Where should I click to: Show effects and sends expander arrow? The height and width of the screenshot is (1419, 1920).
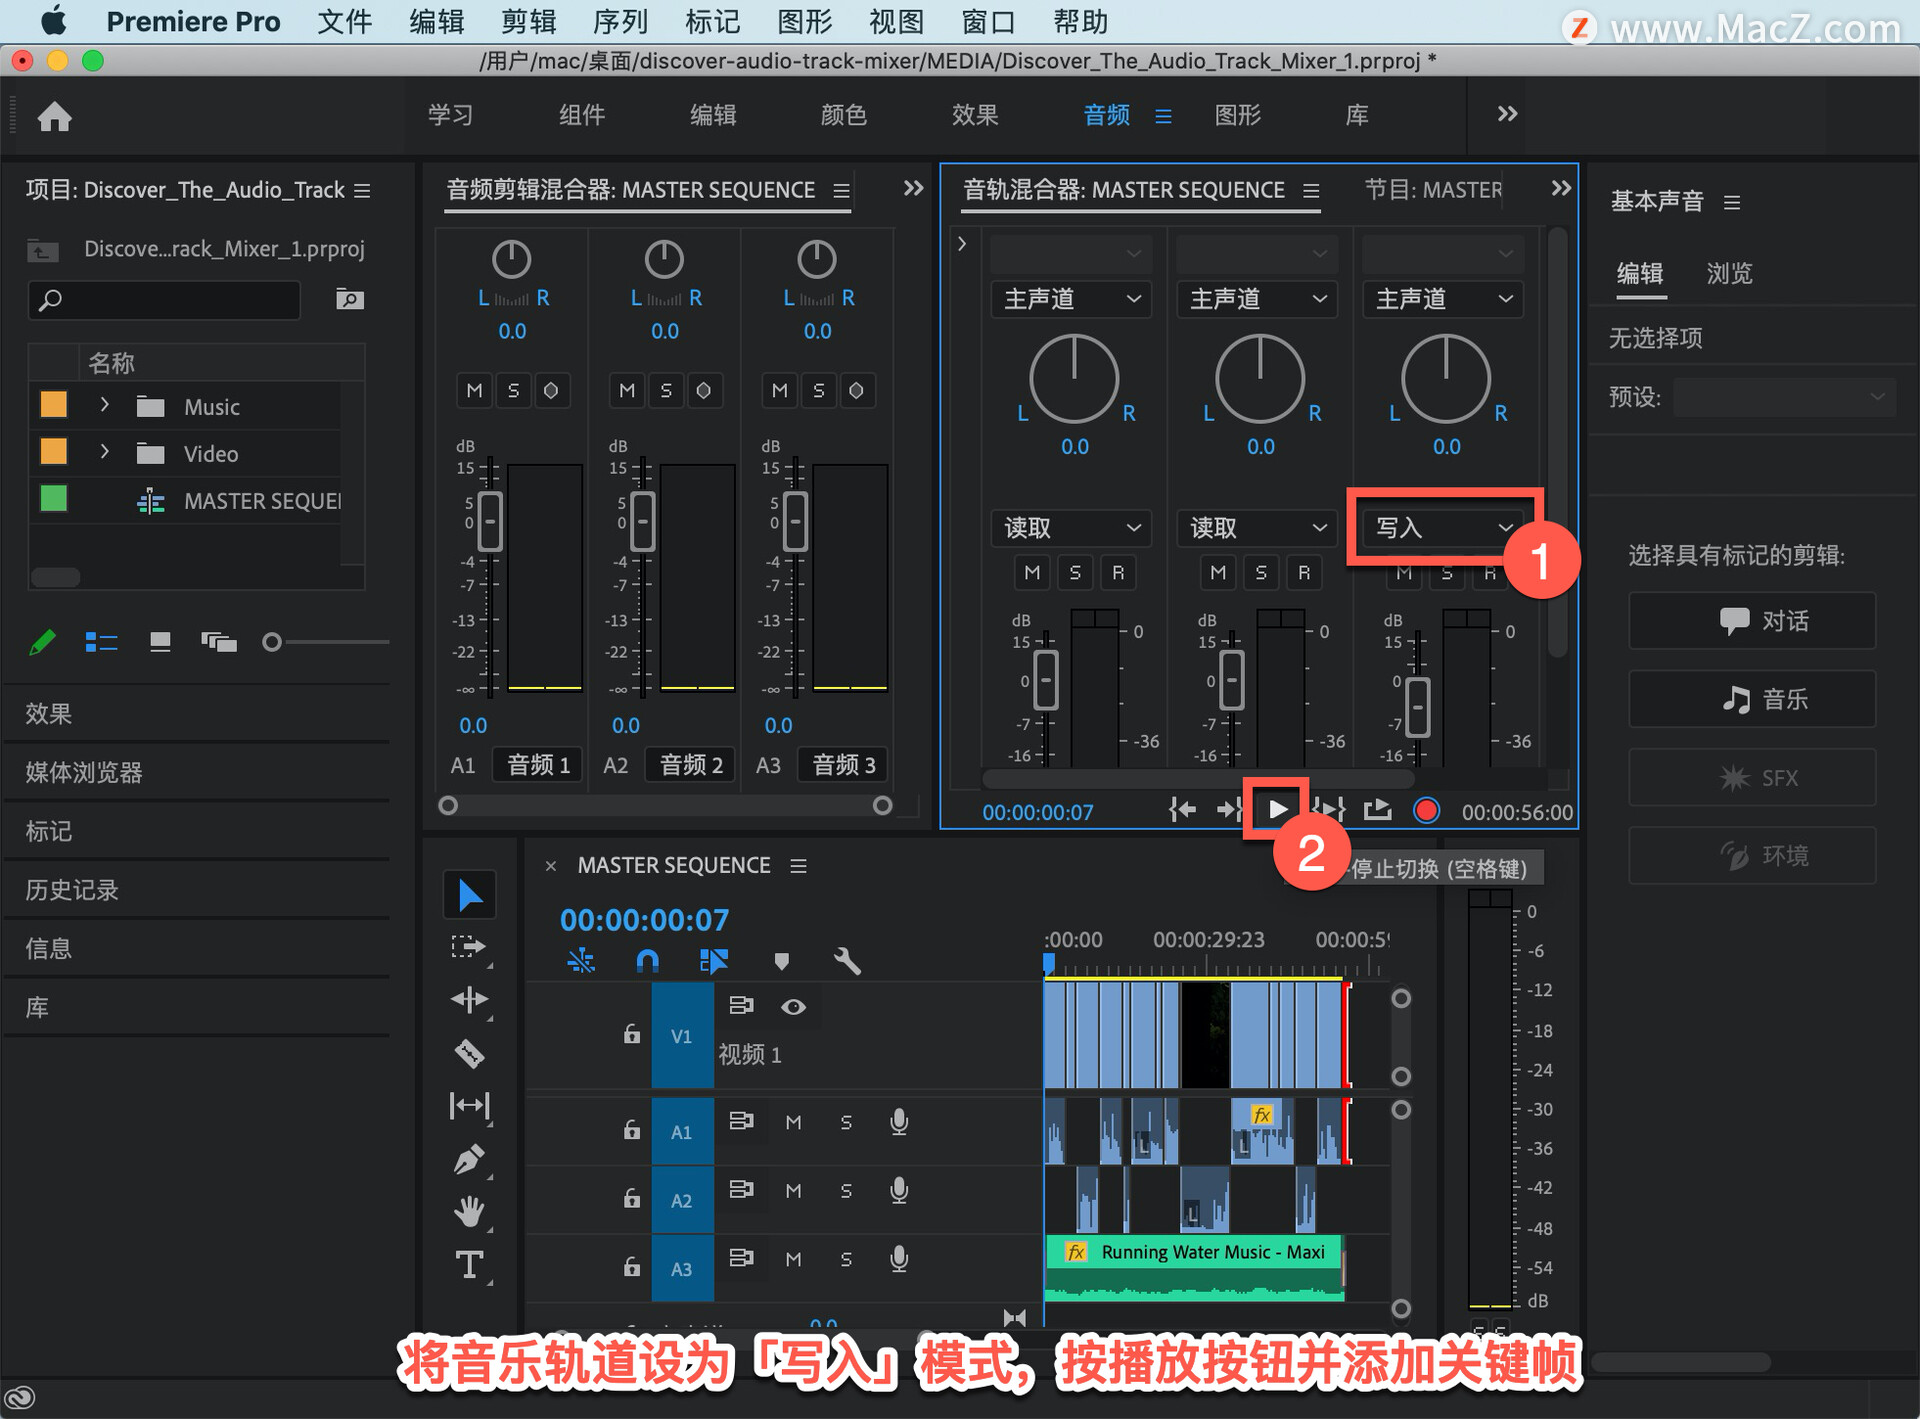tap(962, 243)
